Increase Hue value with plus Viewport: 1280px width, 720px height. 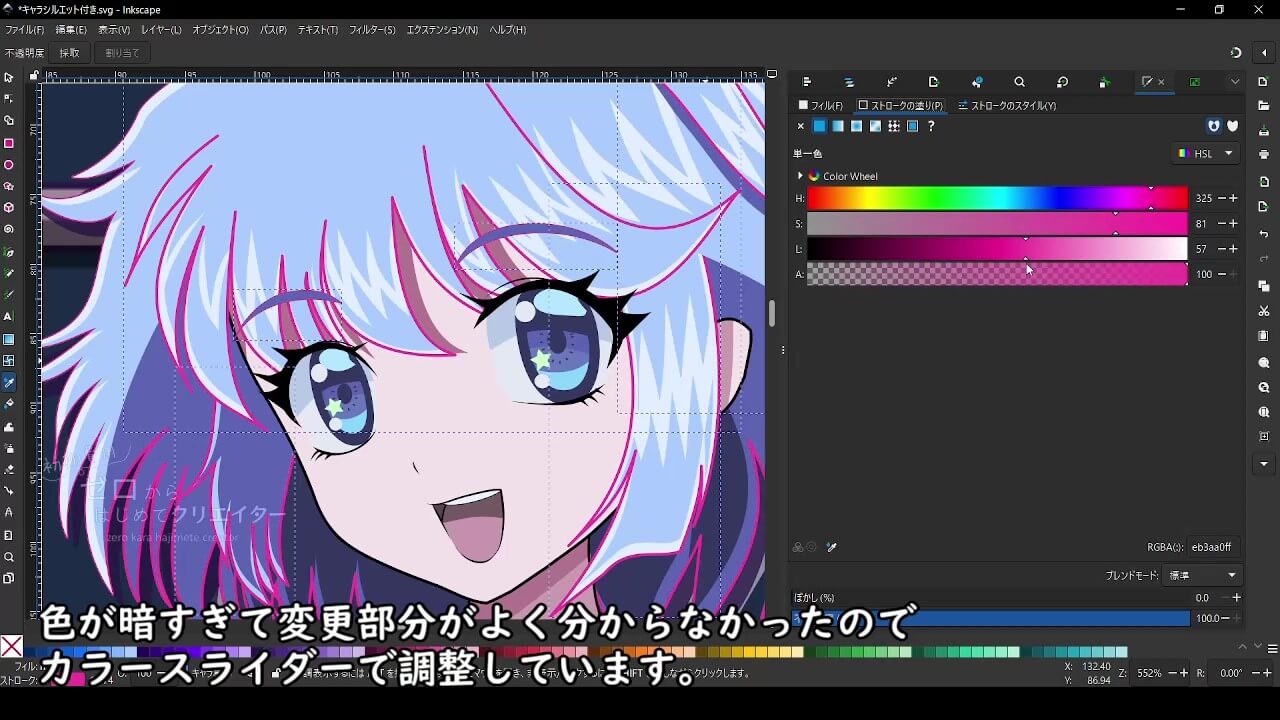point(1233,199)
